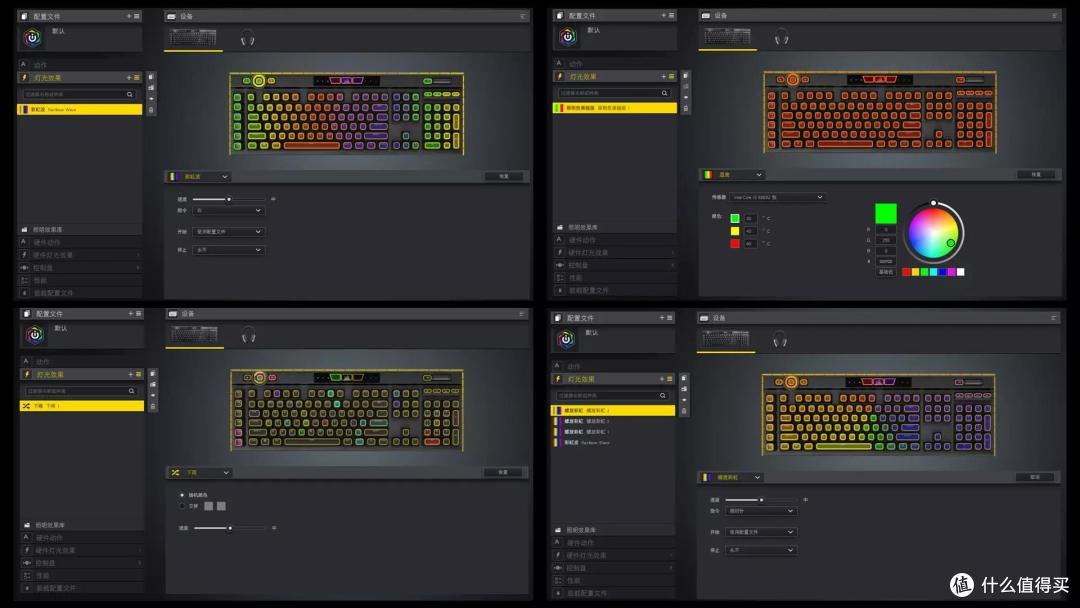The height and width of the screenshot is (608, 1080).
Task: Click default profile icon in rain effect window
Action: [34, 335]
